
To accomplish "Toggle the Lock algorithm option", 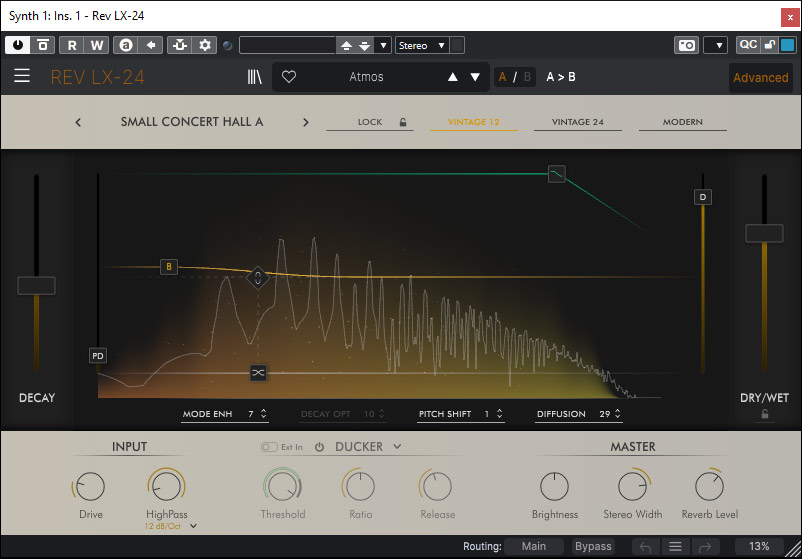I will tap(381, 122).
